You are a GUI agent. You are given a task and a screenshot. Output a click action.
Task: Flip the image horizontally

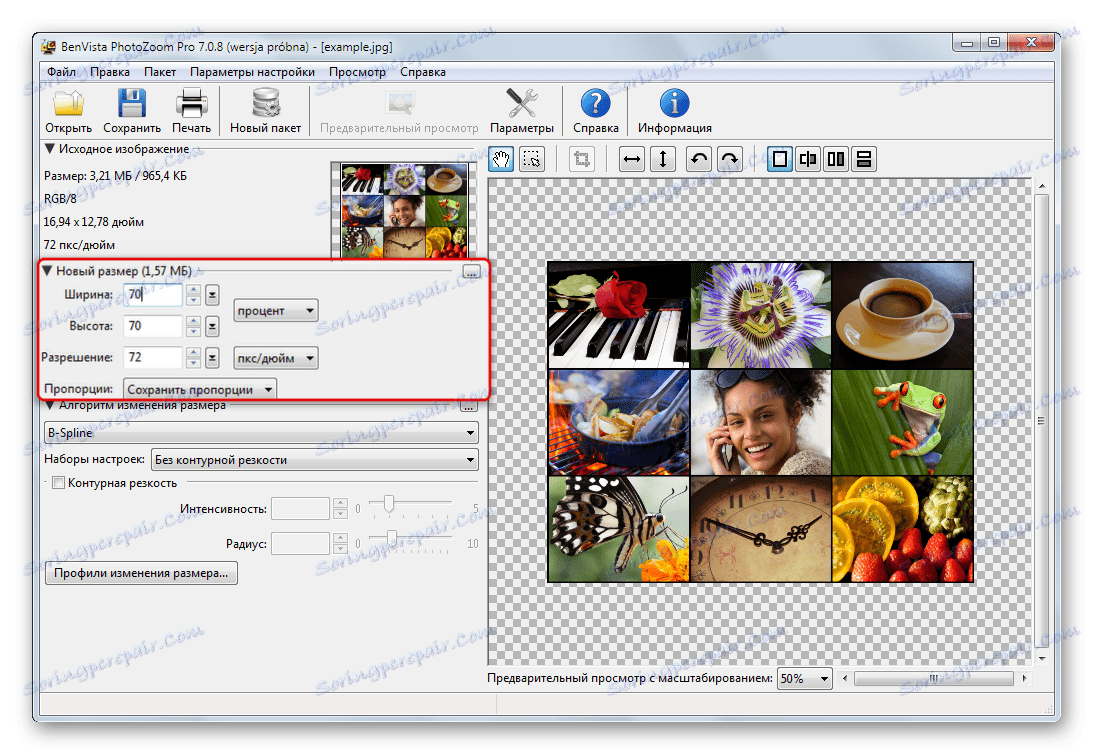632,159
